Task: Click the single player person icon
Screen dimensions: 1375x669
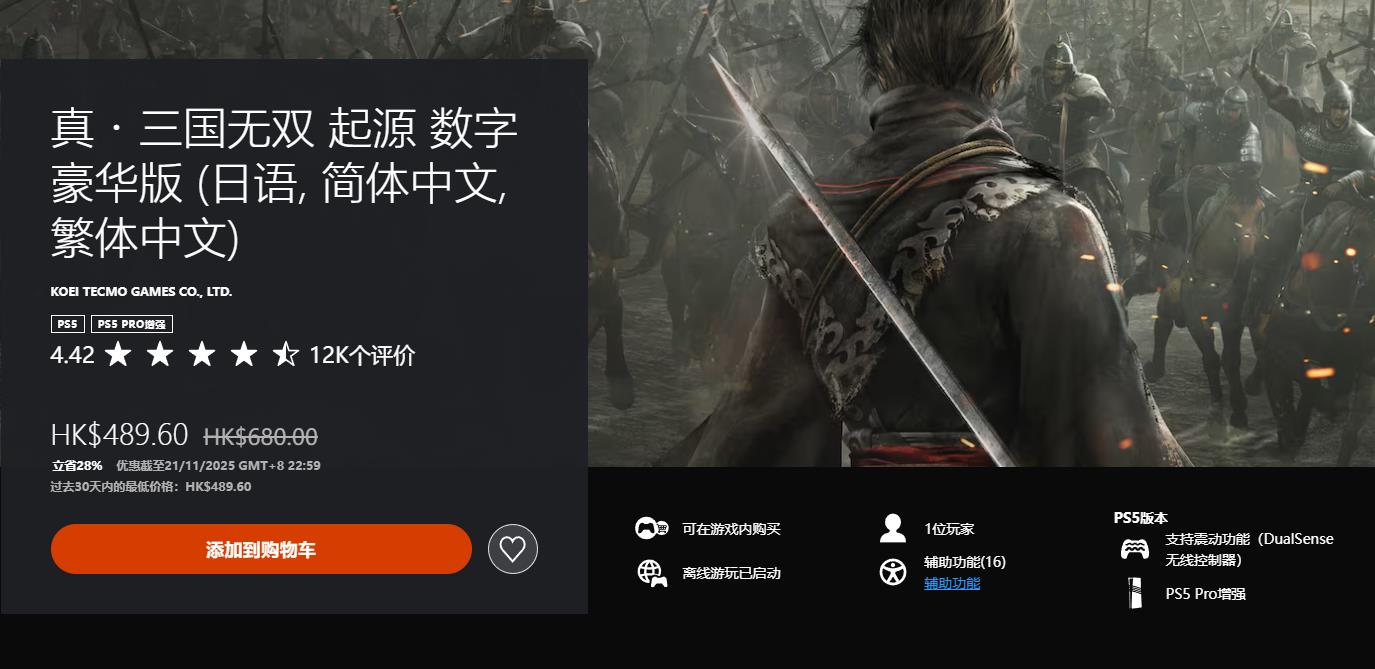Action: coord(892,528)
